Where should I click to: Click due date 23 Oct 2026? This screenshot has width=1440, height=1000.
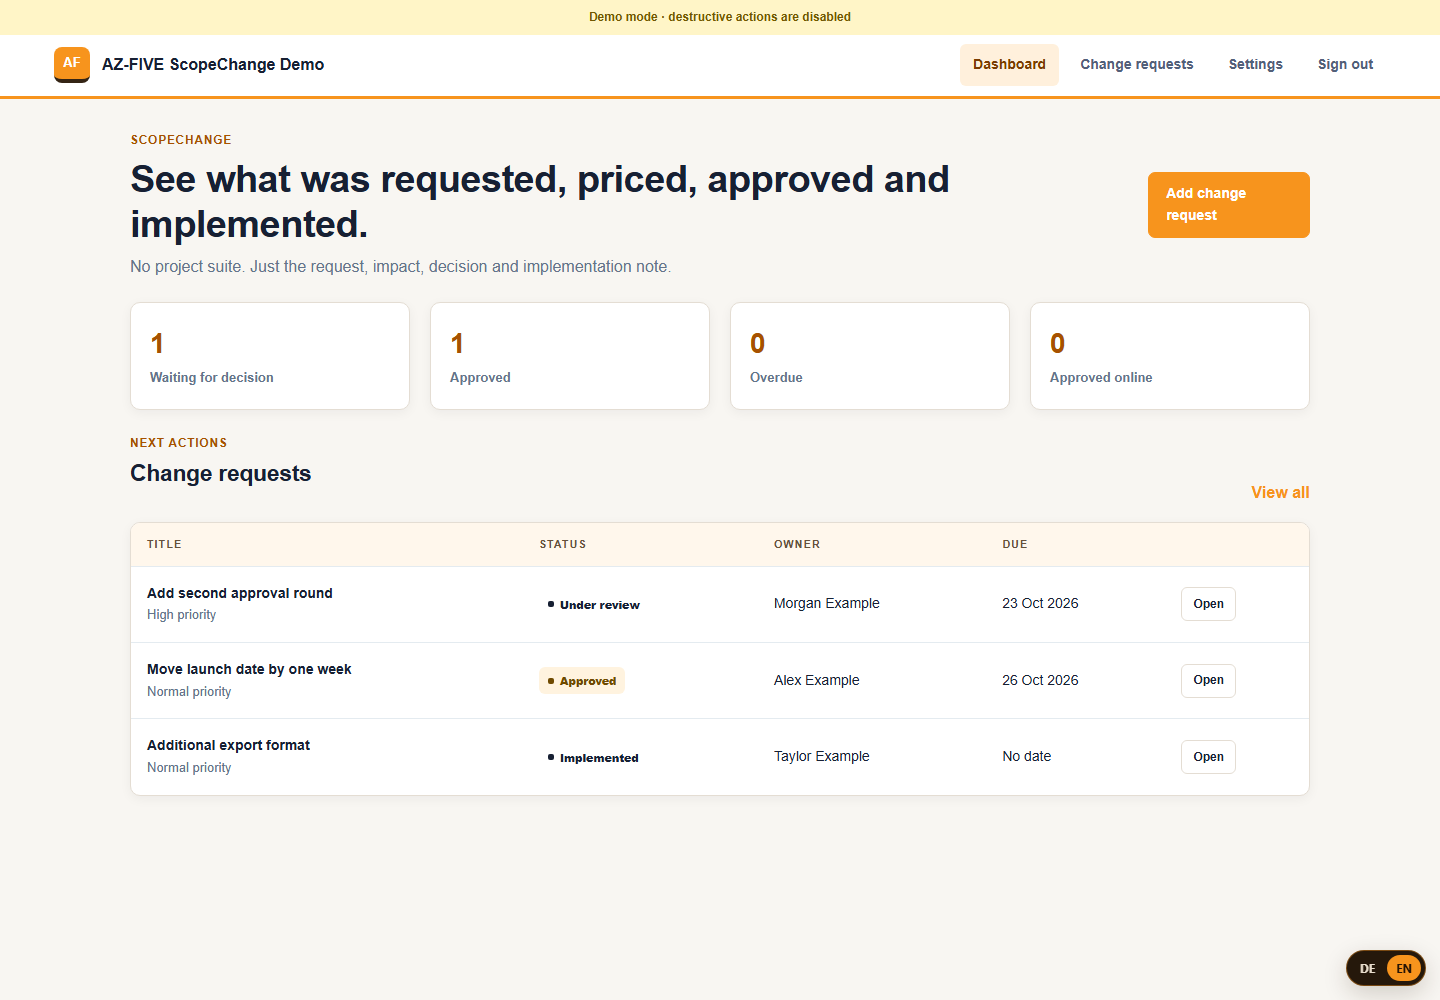[1040, 603]
